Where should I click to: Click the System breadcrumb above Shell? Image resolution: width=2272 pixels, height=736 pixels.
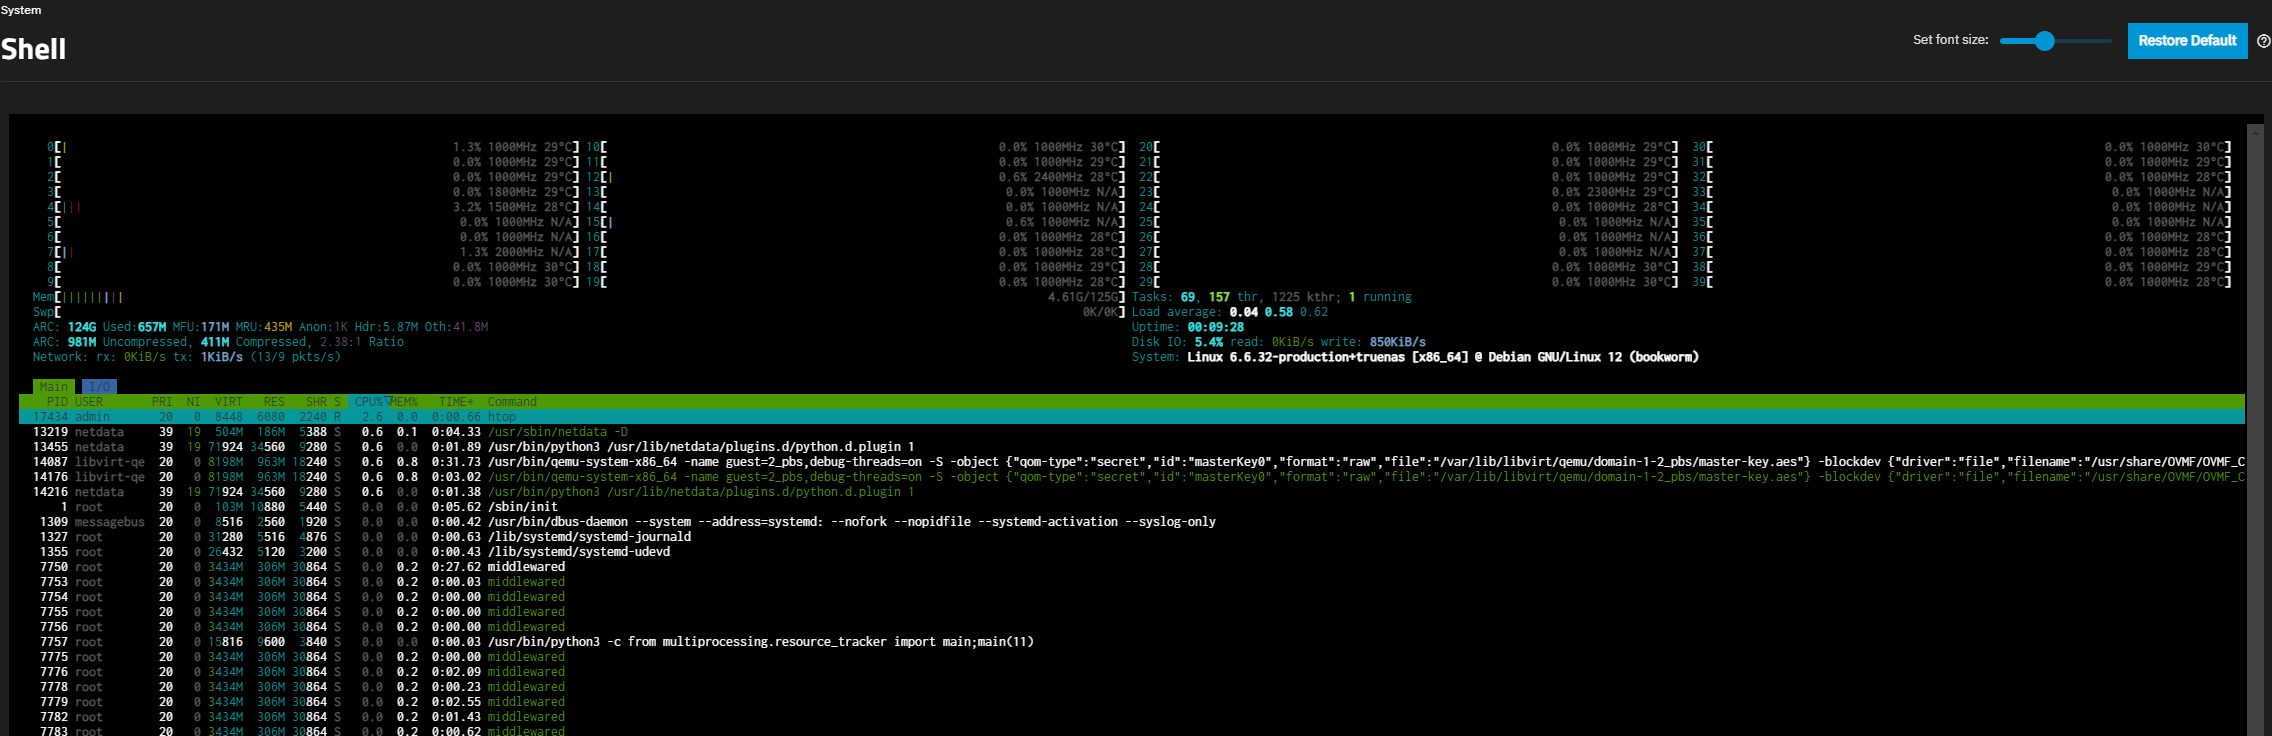(21, 10)
